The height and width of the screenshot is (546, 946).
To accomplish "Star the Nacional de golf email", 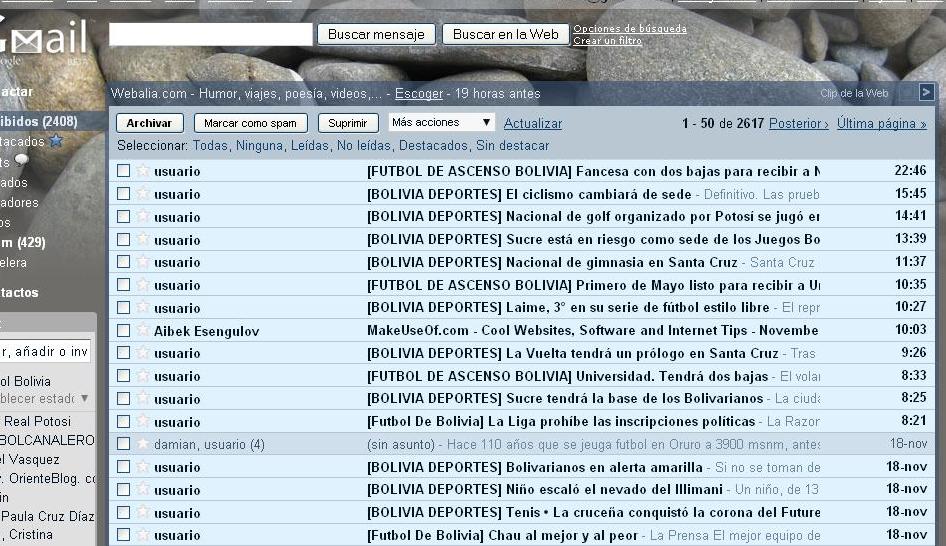I will click(x=142, y=216).
